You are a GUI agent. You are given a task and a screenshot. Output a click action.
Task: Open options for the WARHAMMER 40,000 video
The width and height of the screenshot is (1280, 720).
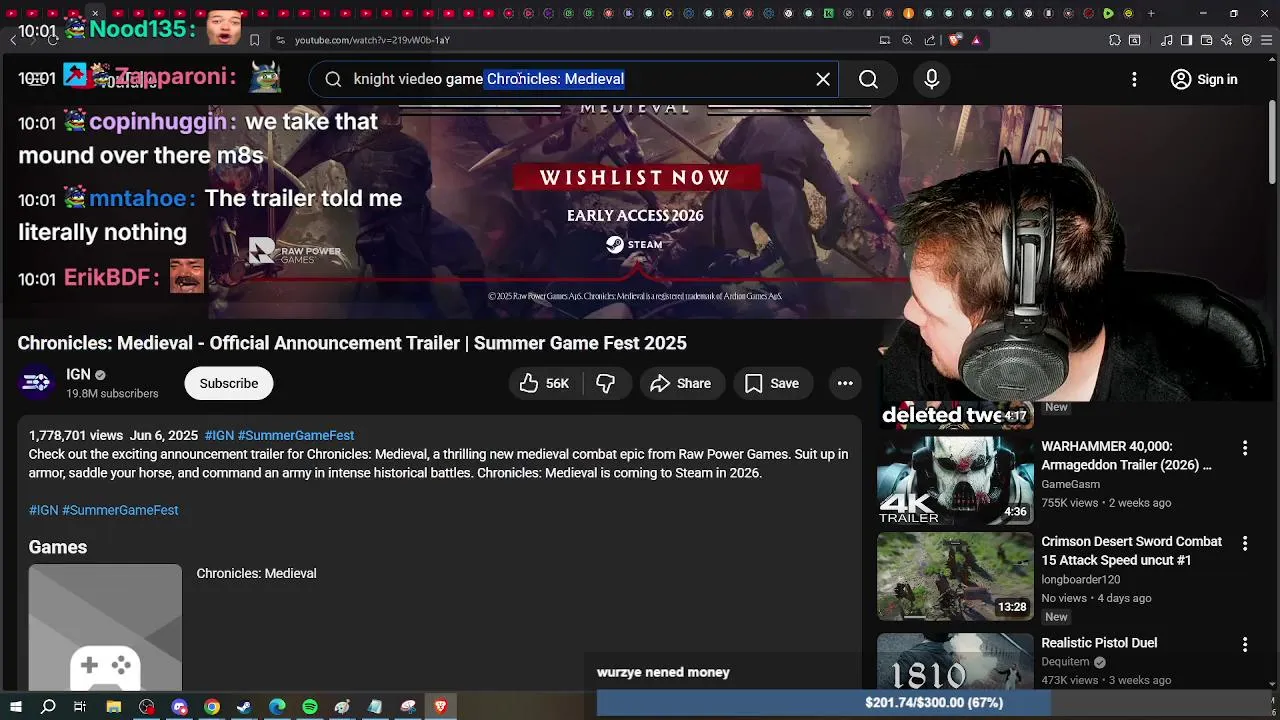click(x=1245, y=448)
